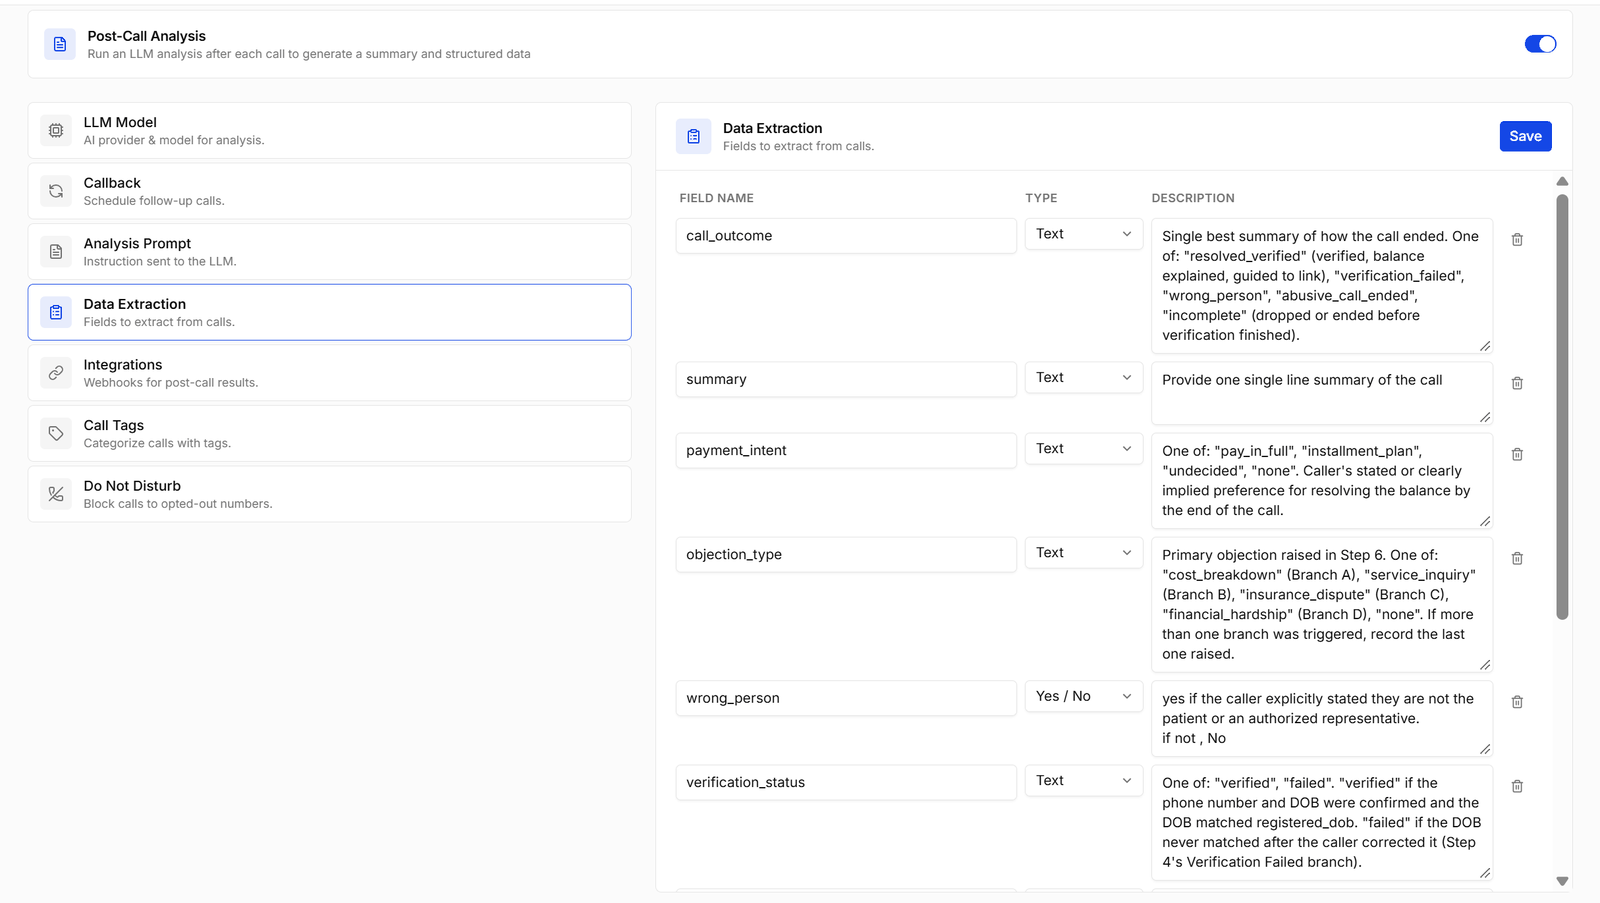Click the Data Extraction clipboard icon in sidebar
This screenshot has width=1600, height=903.
pyautogui.click(x=56, y=312)
